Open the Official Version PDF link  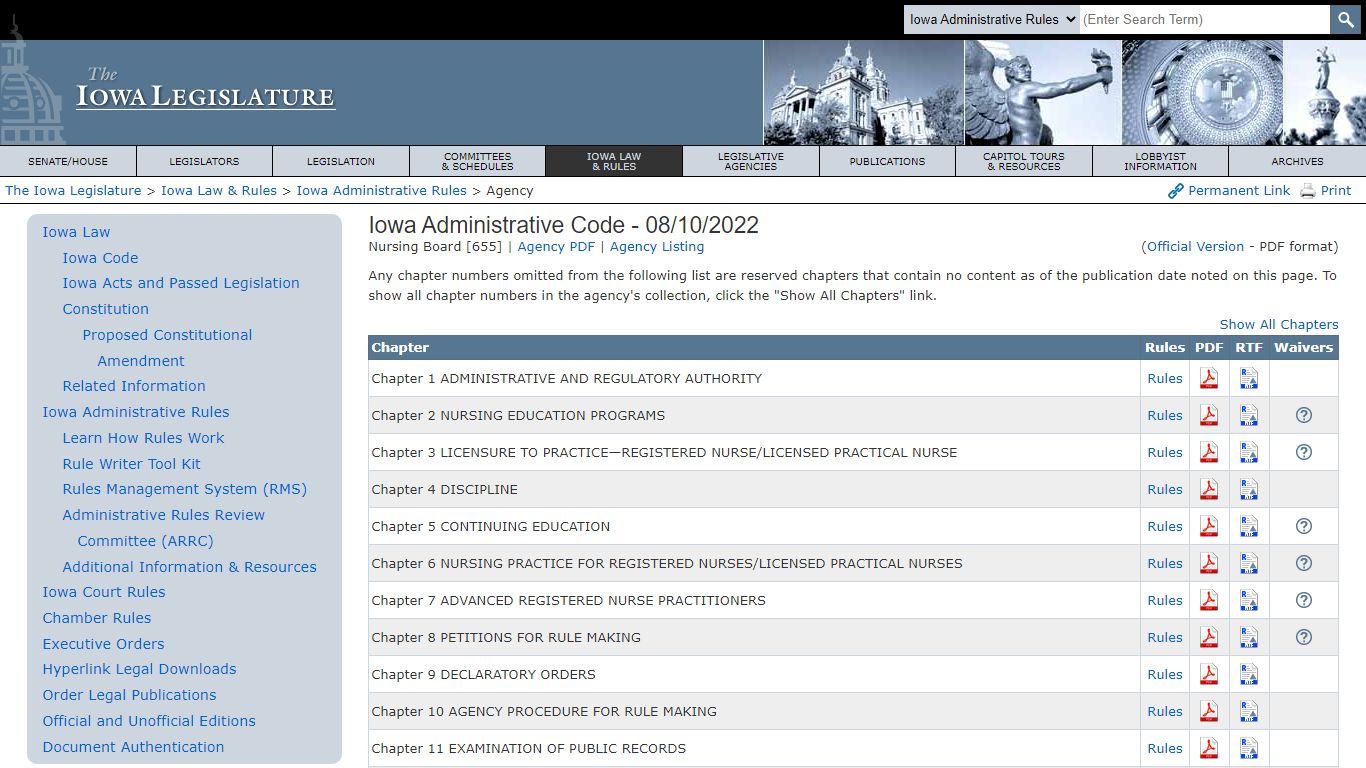coord(1195,246)
